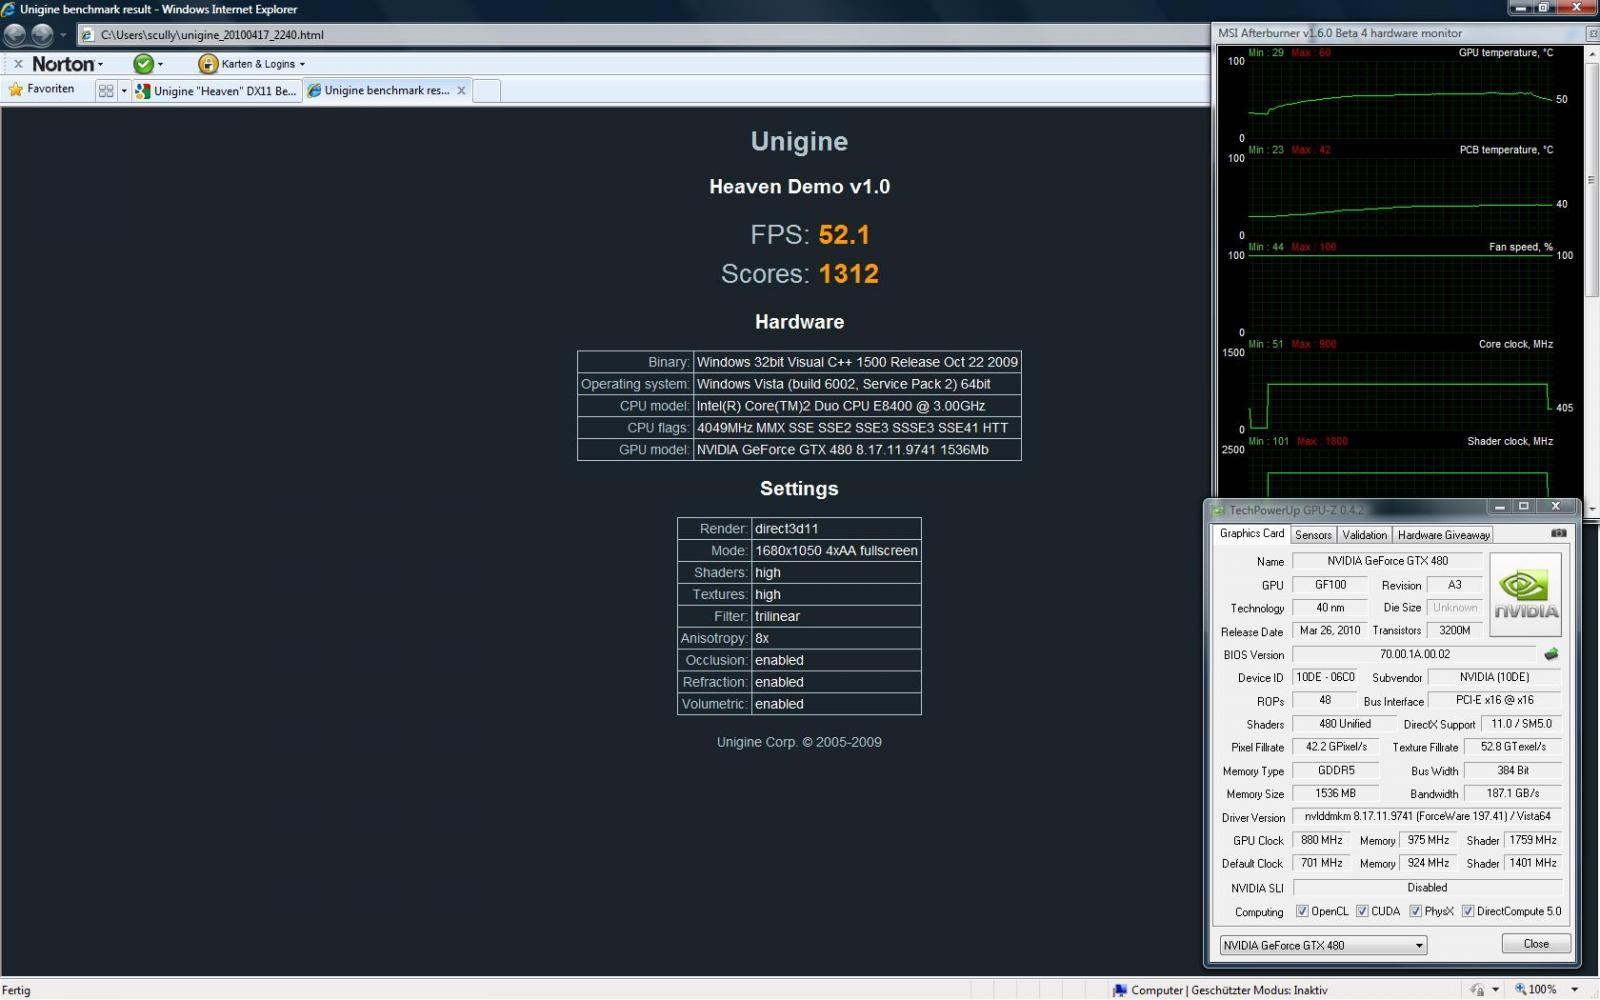Click the Scores value 1312

coord(848,274)
